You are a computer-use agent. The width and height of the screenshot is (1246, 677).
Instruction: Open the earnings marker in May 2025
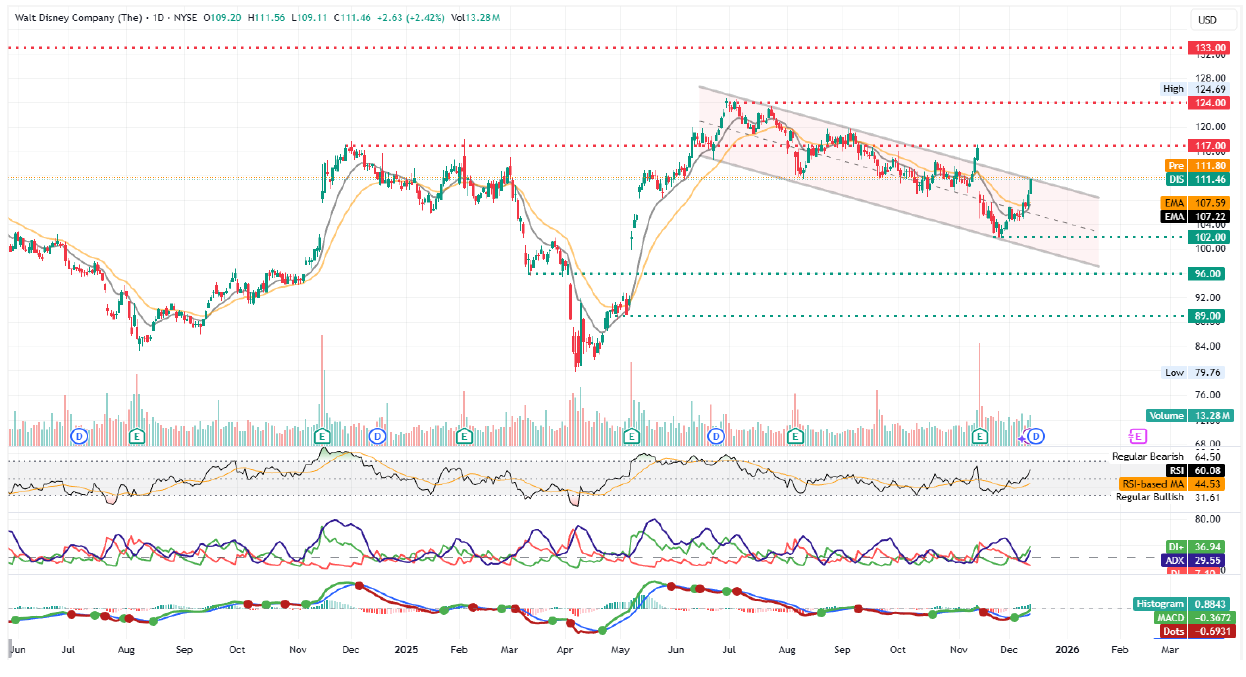pyautogui.click(x=631, y=436)
